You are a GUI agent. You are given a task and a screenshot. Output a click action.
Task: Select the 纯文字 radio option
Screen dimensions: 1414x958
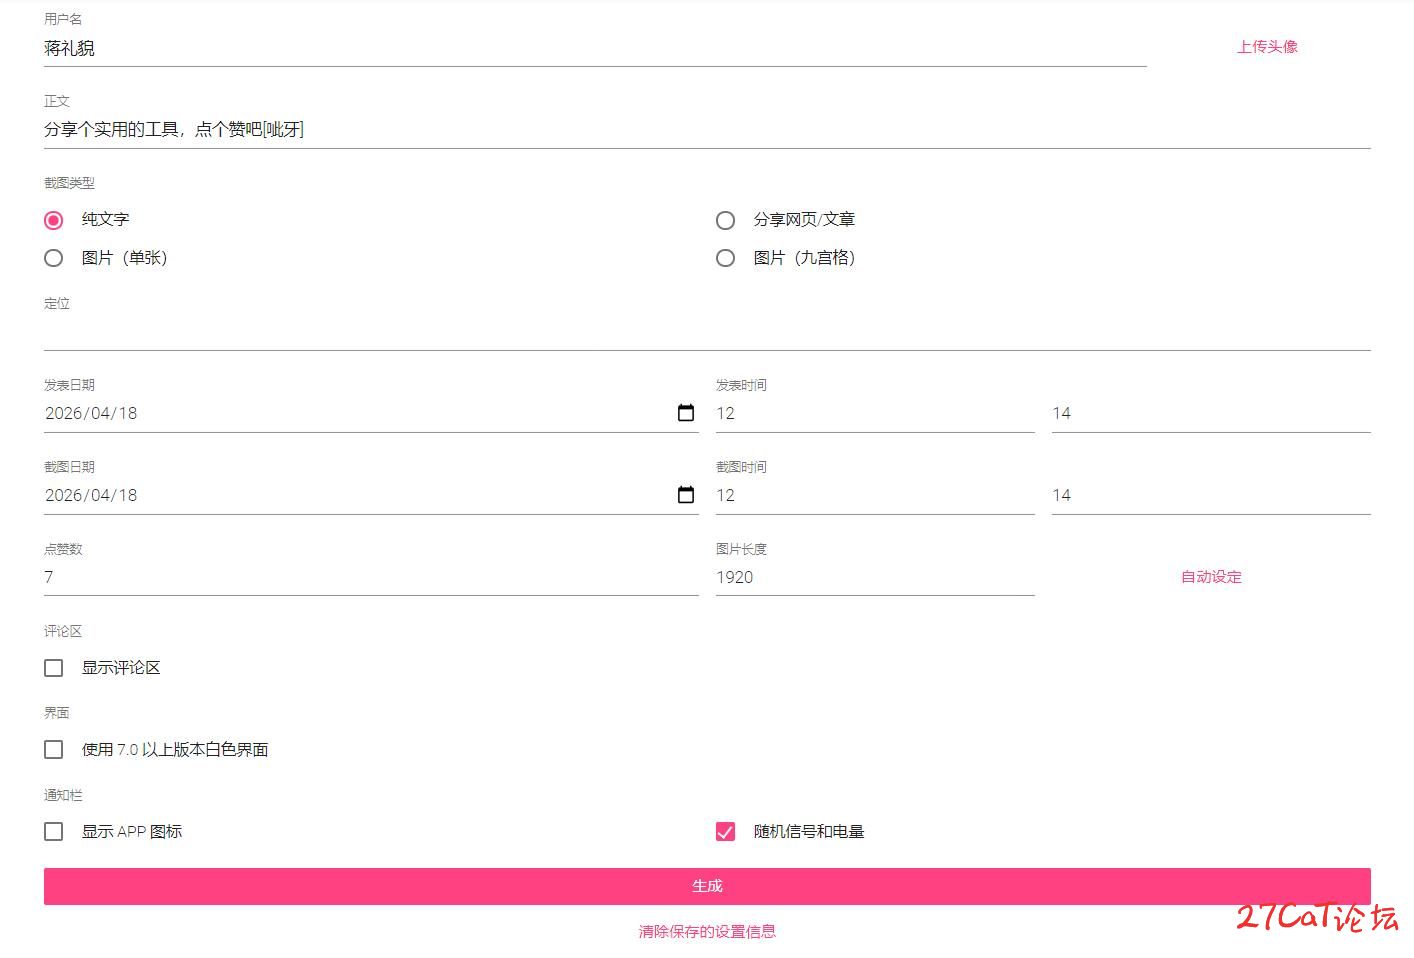(x=54, y=220)
